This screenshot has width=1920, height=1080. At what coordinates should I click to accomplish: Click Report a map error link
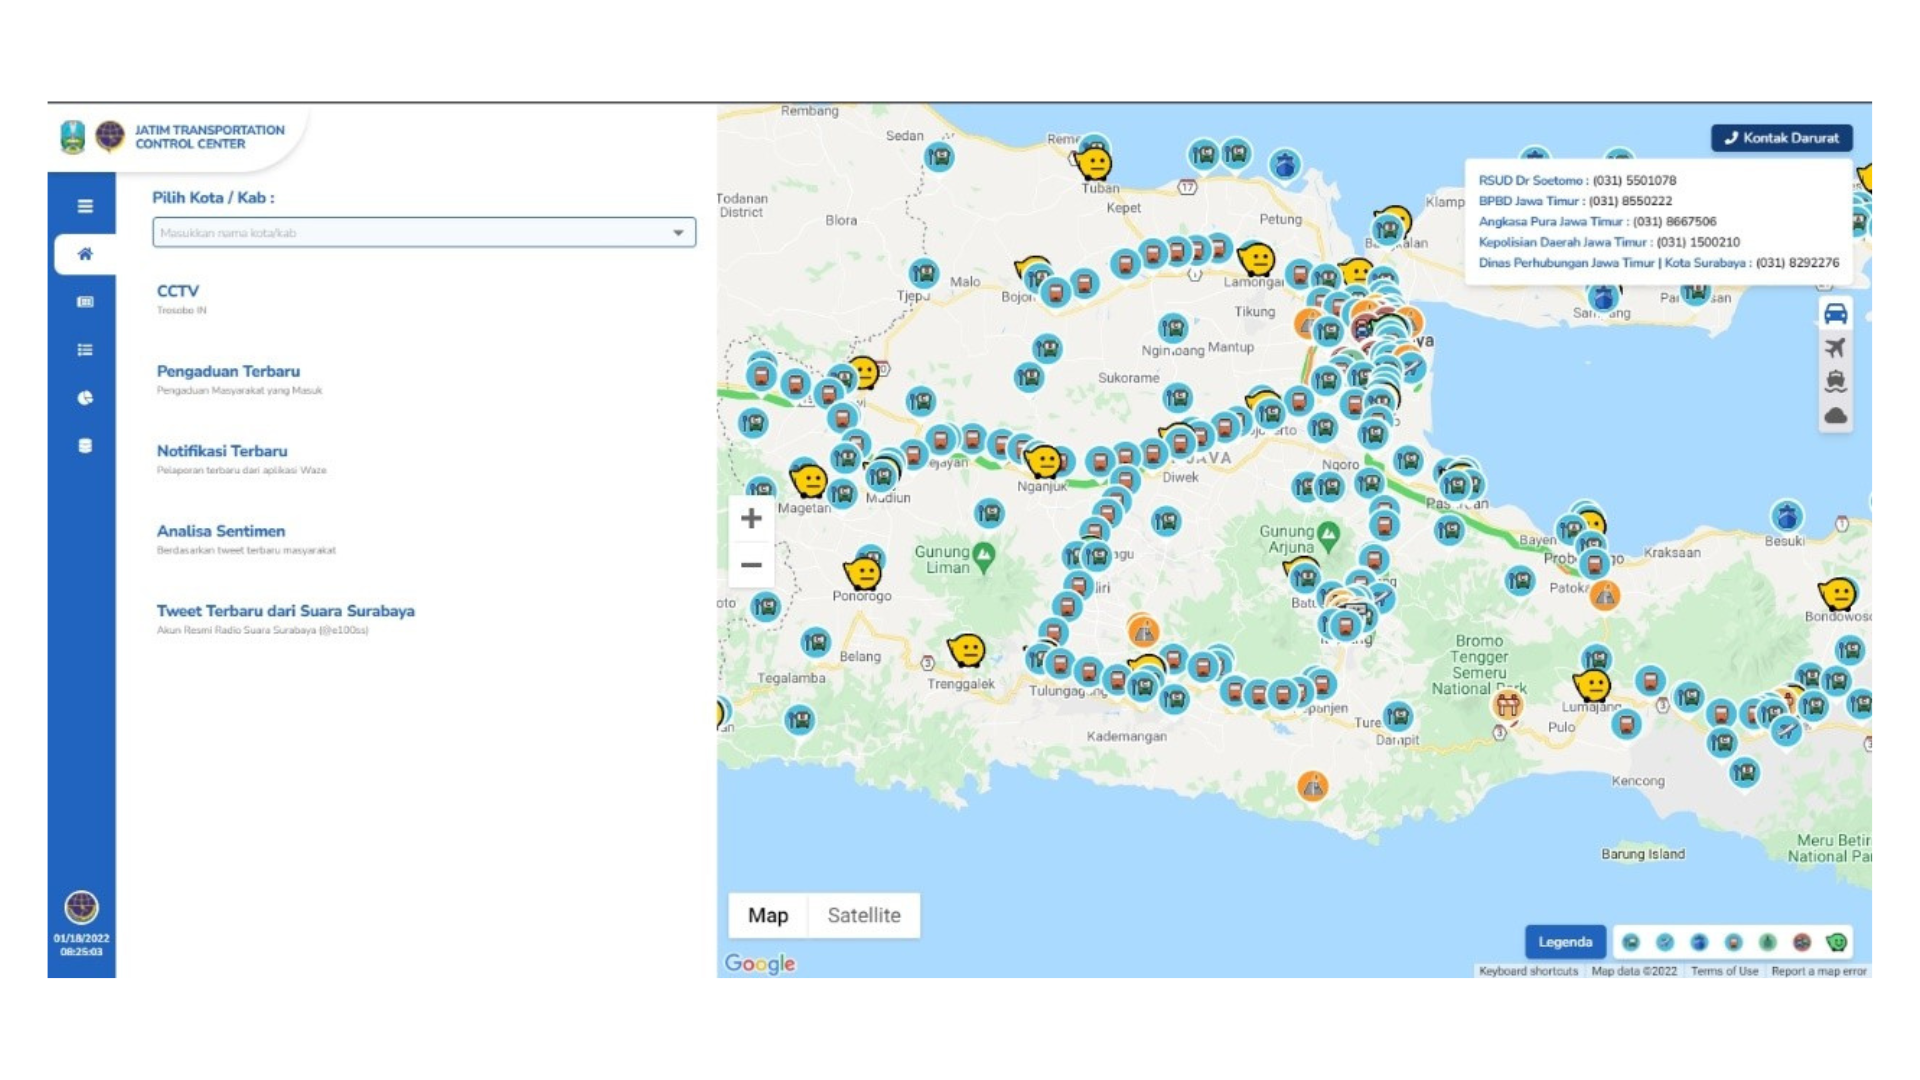pyautogui.click(x=1819, y=971)
